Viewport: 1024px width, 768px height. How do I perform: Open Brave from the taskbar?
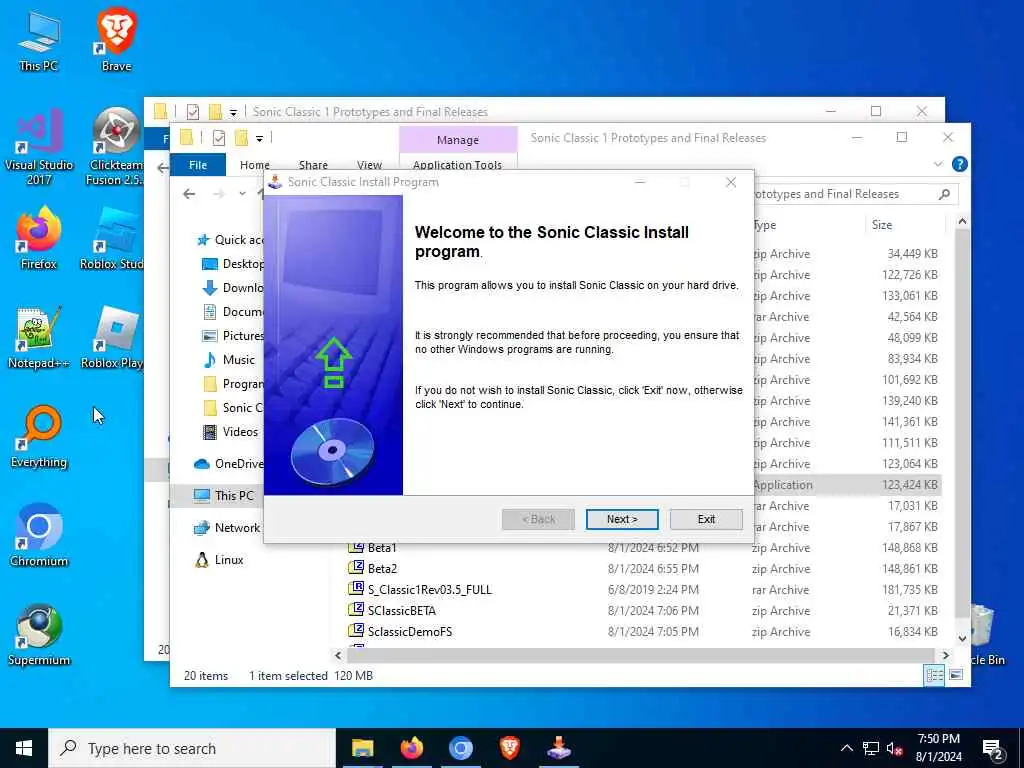coord(509,748)
